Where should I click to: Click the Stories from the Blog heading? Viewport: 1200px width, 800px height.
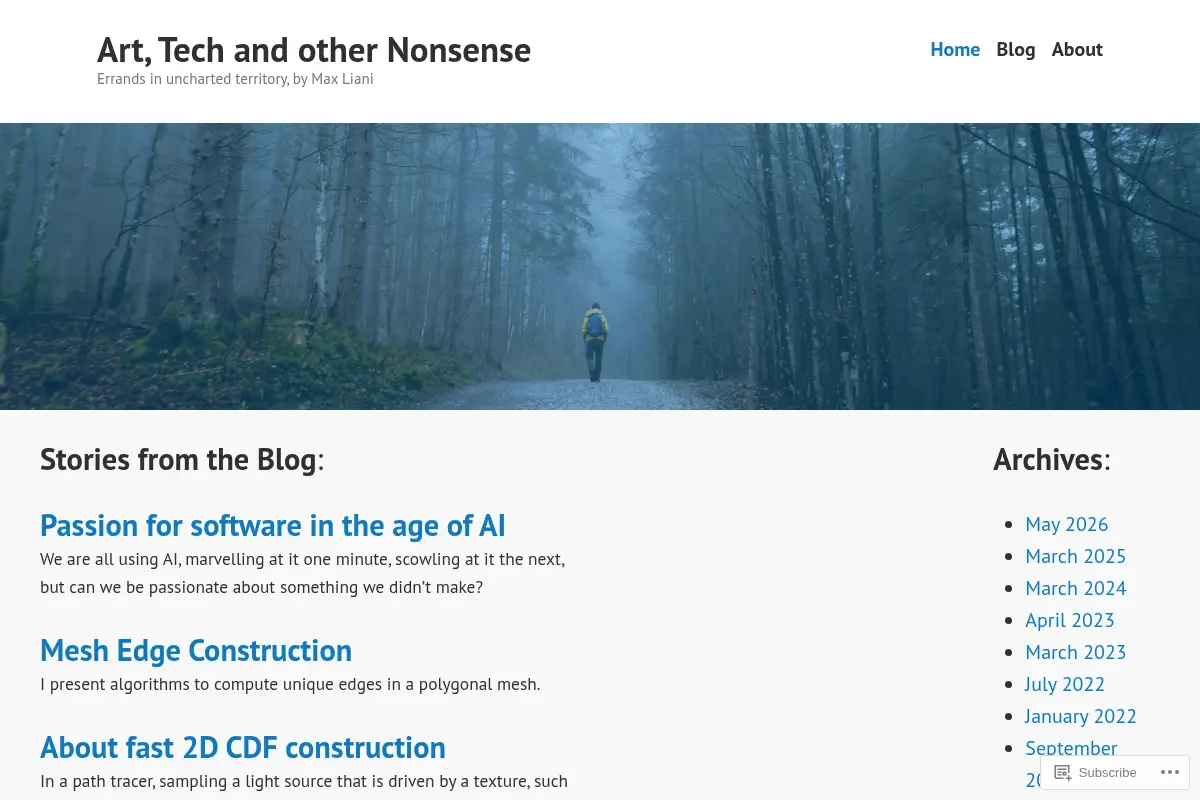182,459
